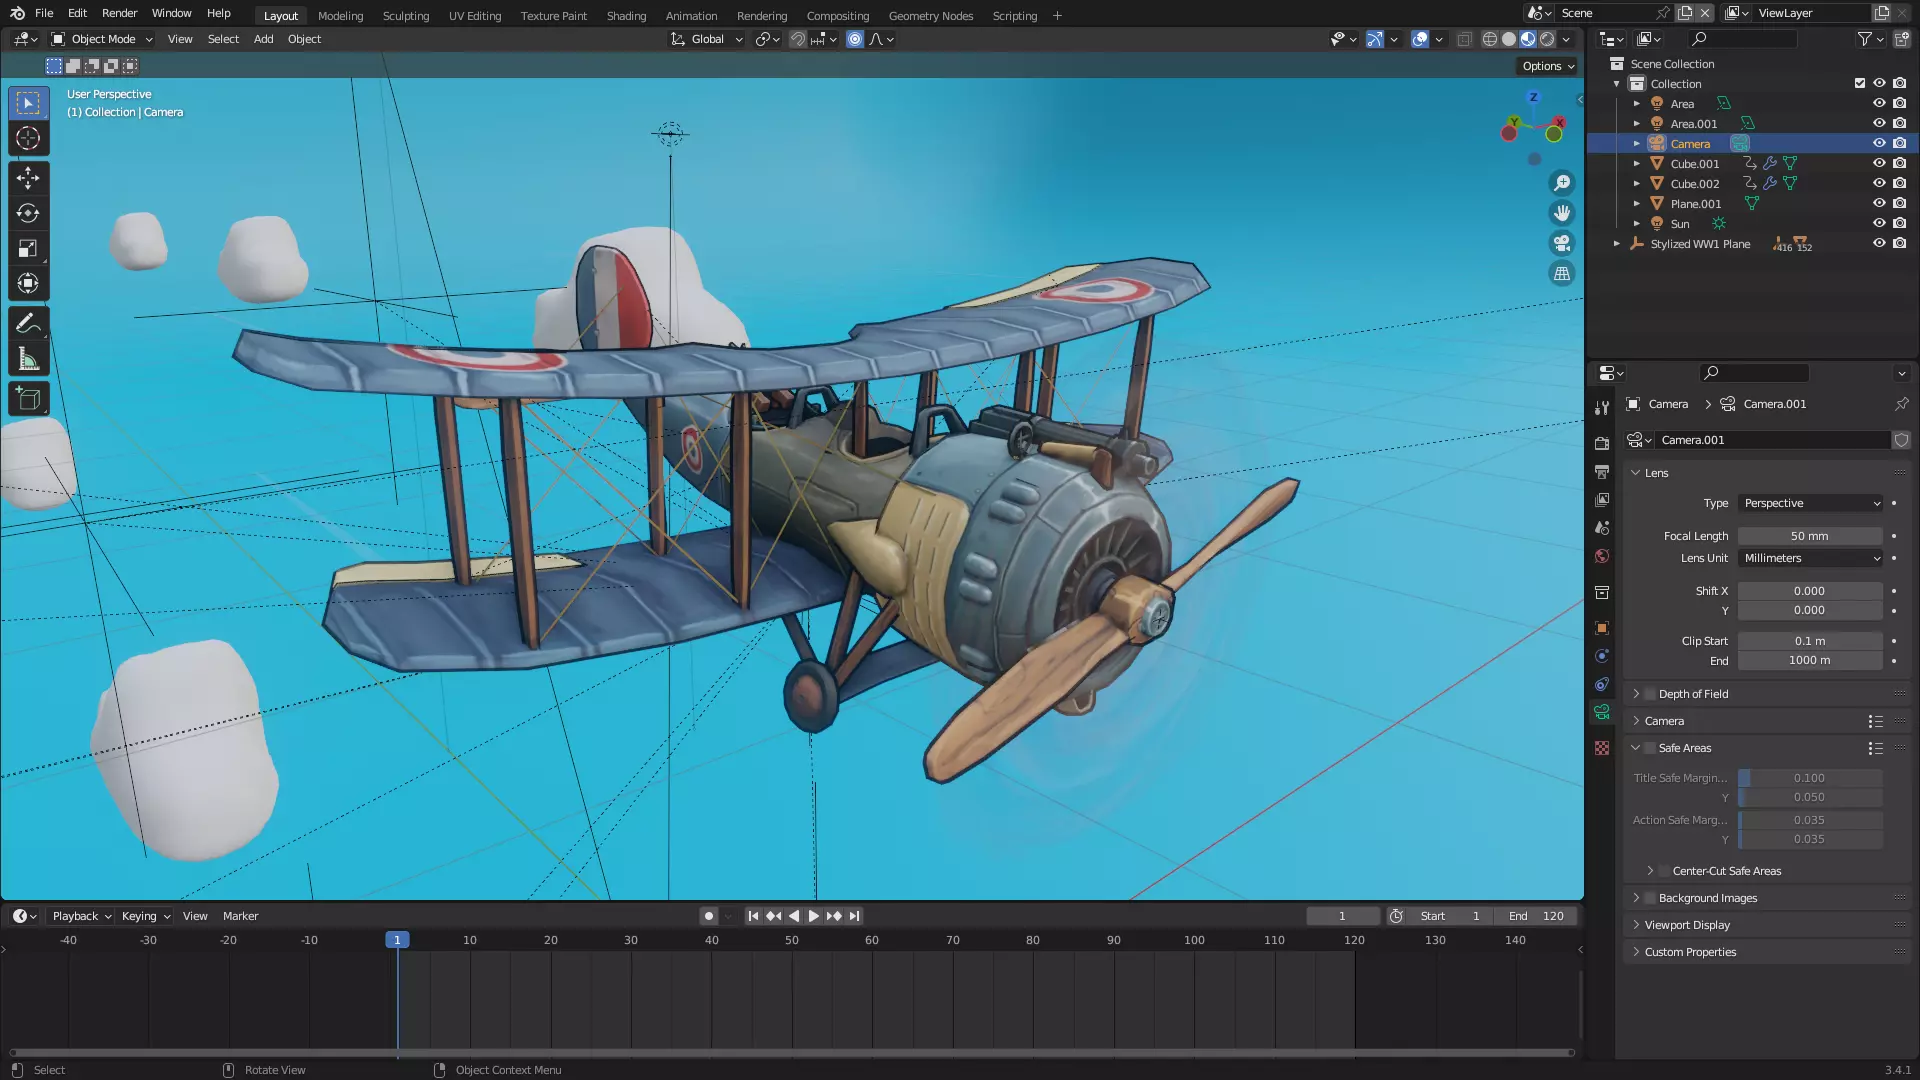Hide Cube.001 in viewport via eye icon

[1879, 163]
